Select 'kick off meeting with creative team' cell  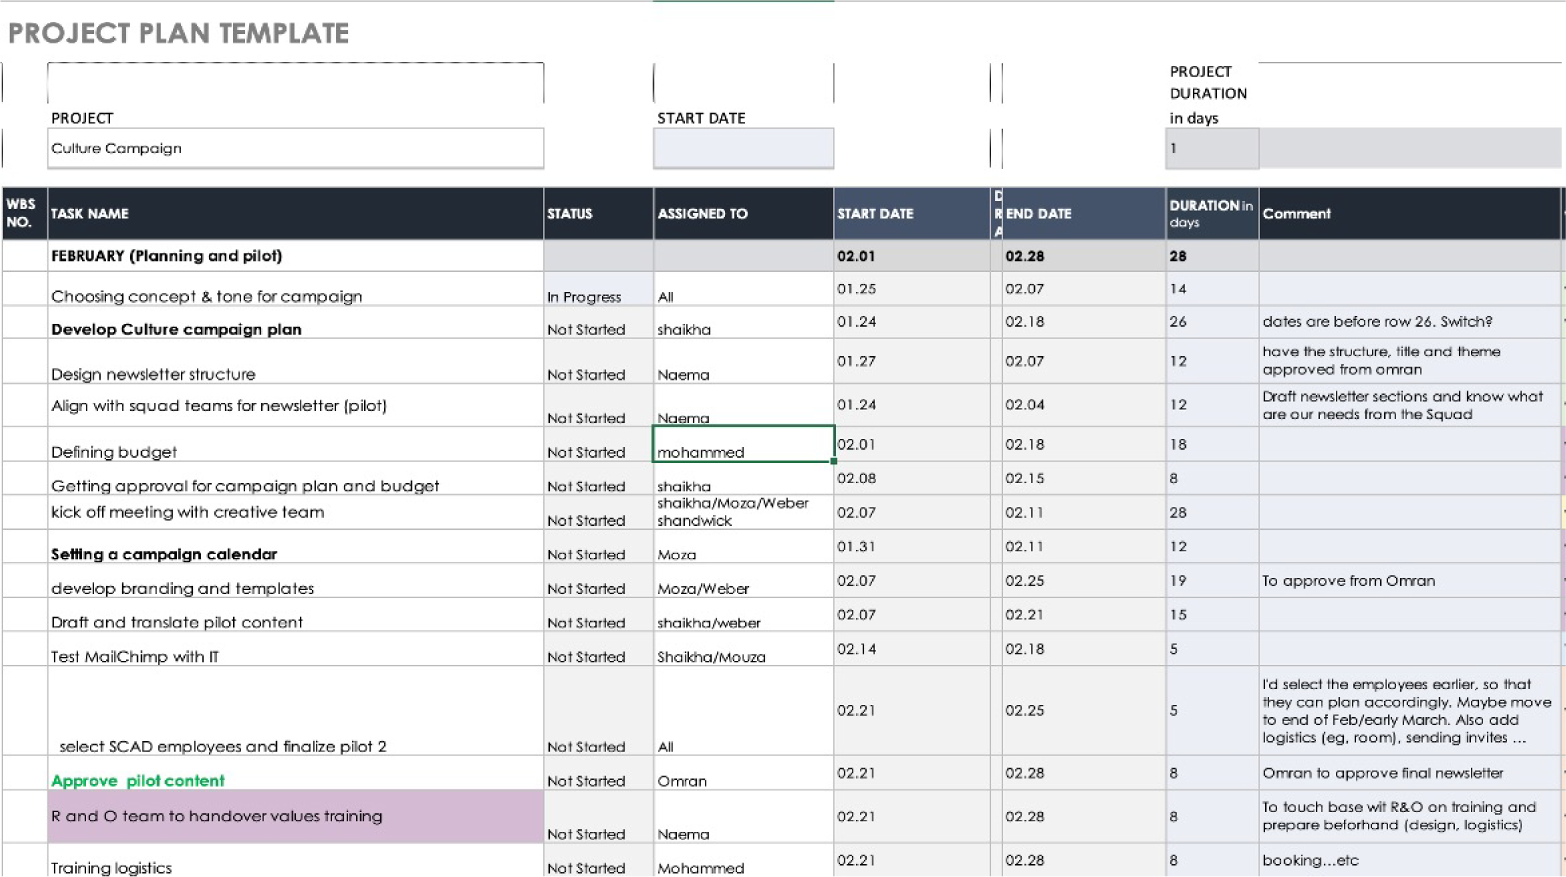[x=296, y=512]
